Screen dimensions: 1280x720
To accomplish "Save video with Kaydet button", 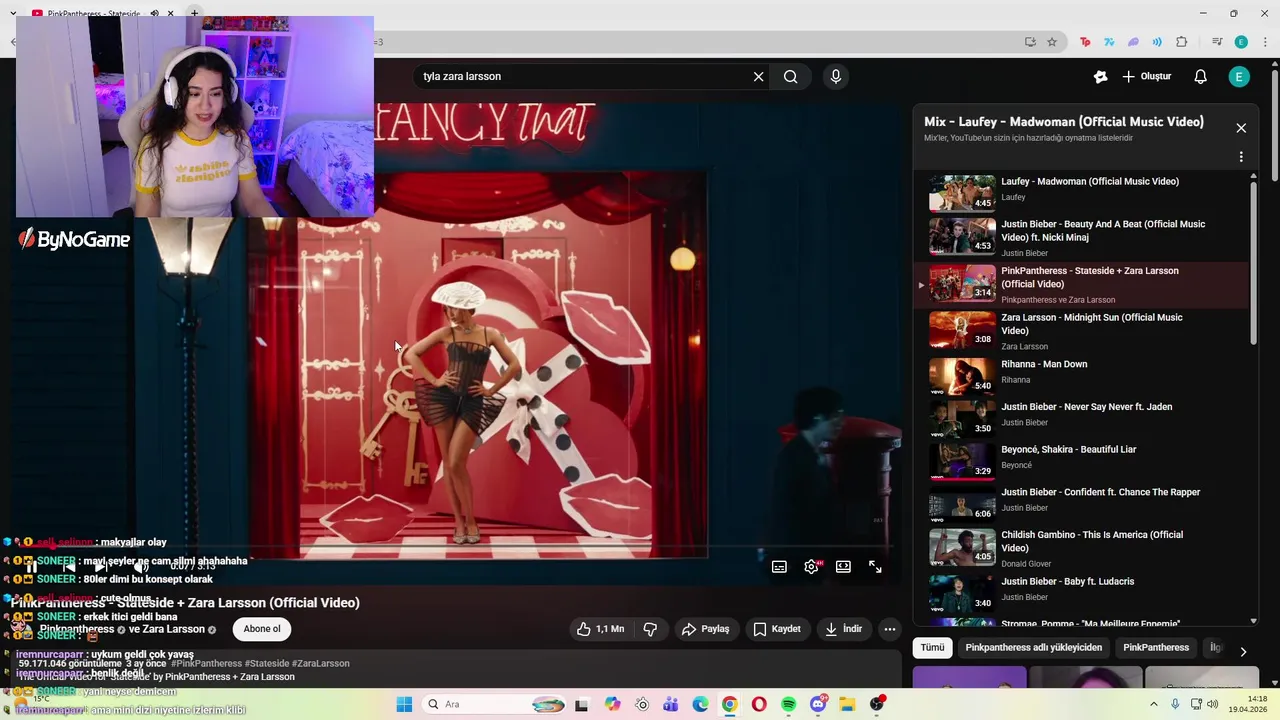I will pyautogui.click(x=777, y=629).
